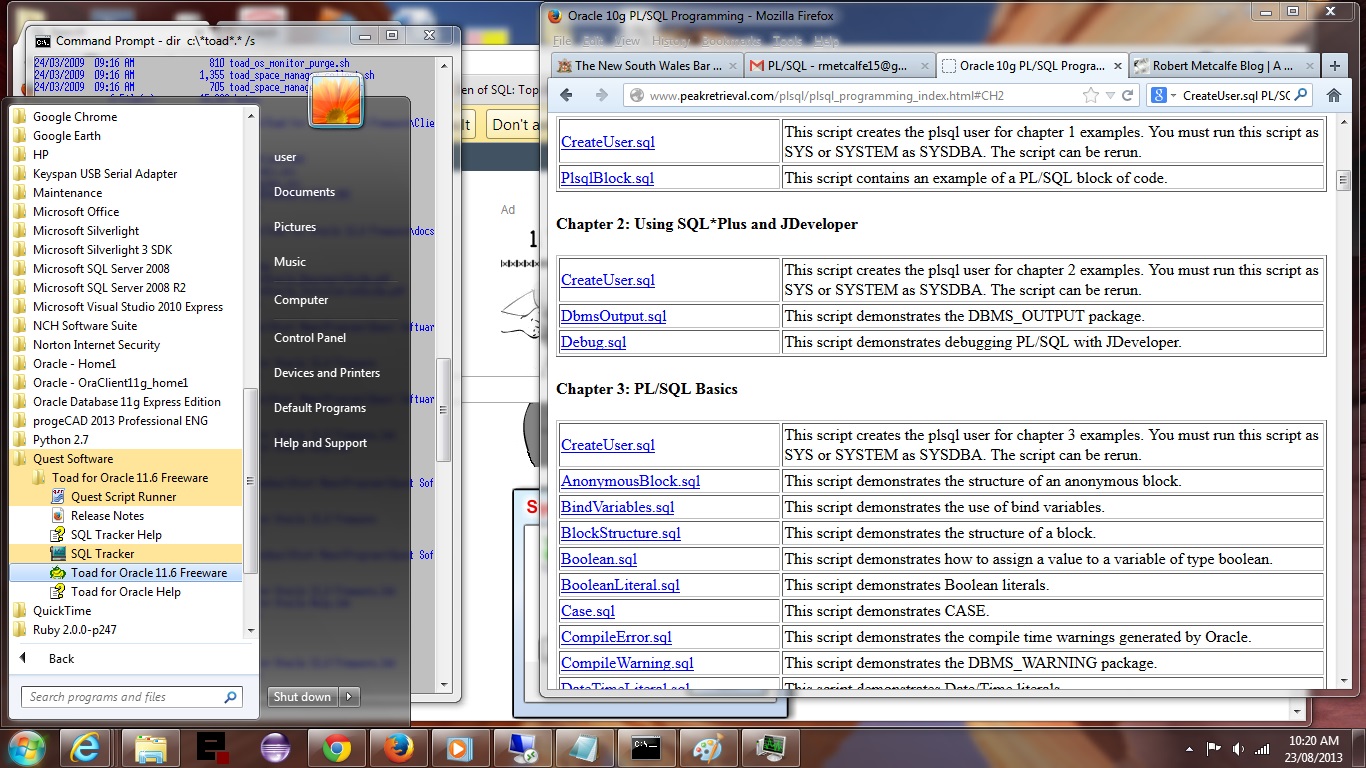Switch to Firefox via taskbar icon

pyautogui.click(x=397, y=747)
